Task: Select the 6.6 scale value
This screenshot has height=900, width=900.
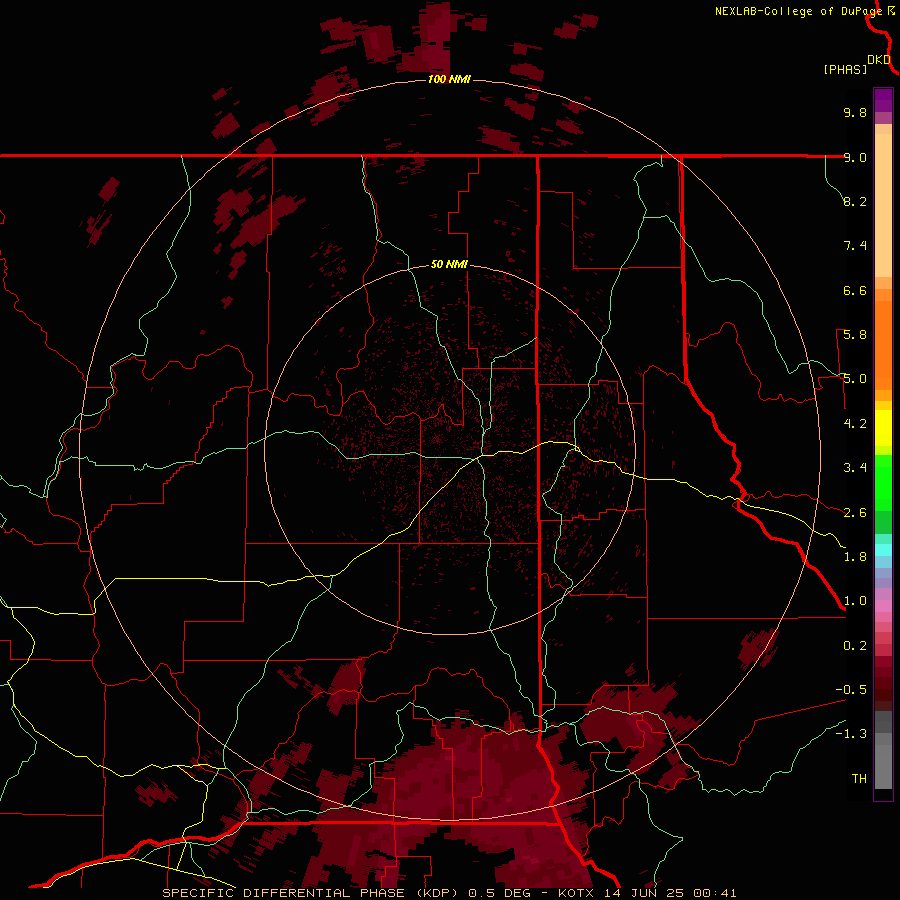Action: tap(855, 290)
